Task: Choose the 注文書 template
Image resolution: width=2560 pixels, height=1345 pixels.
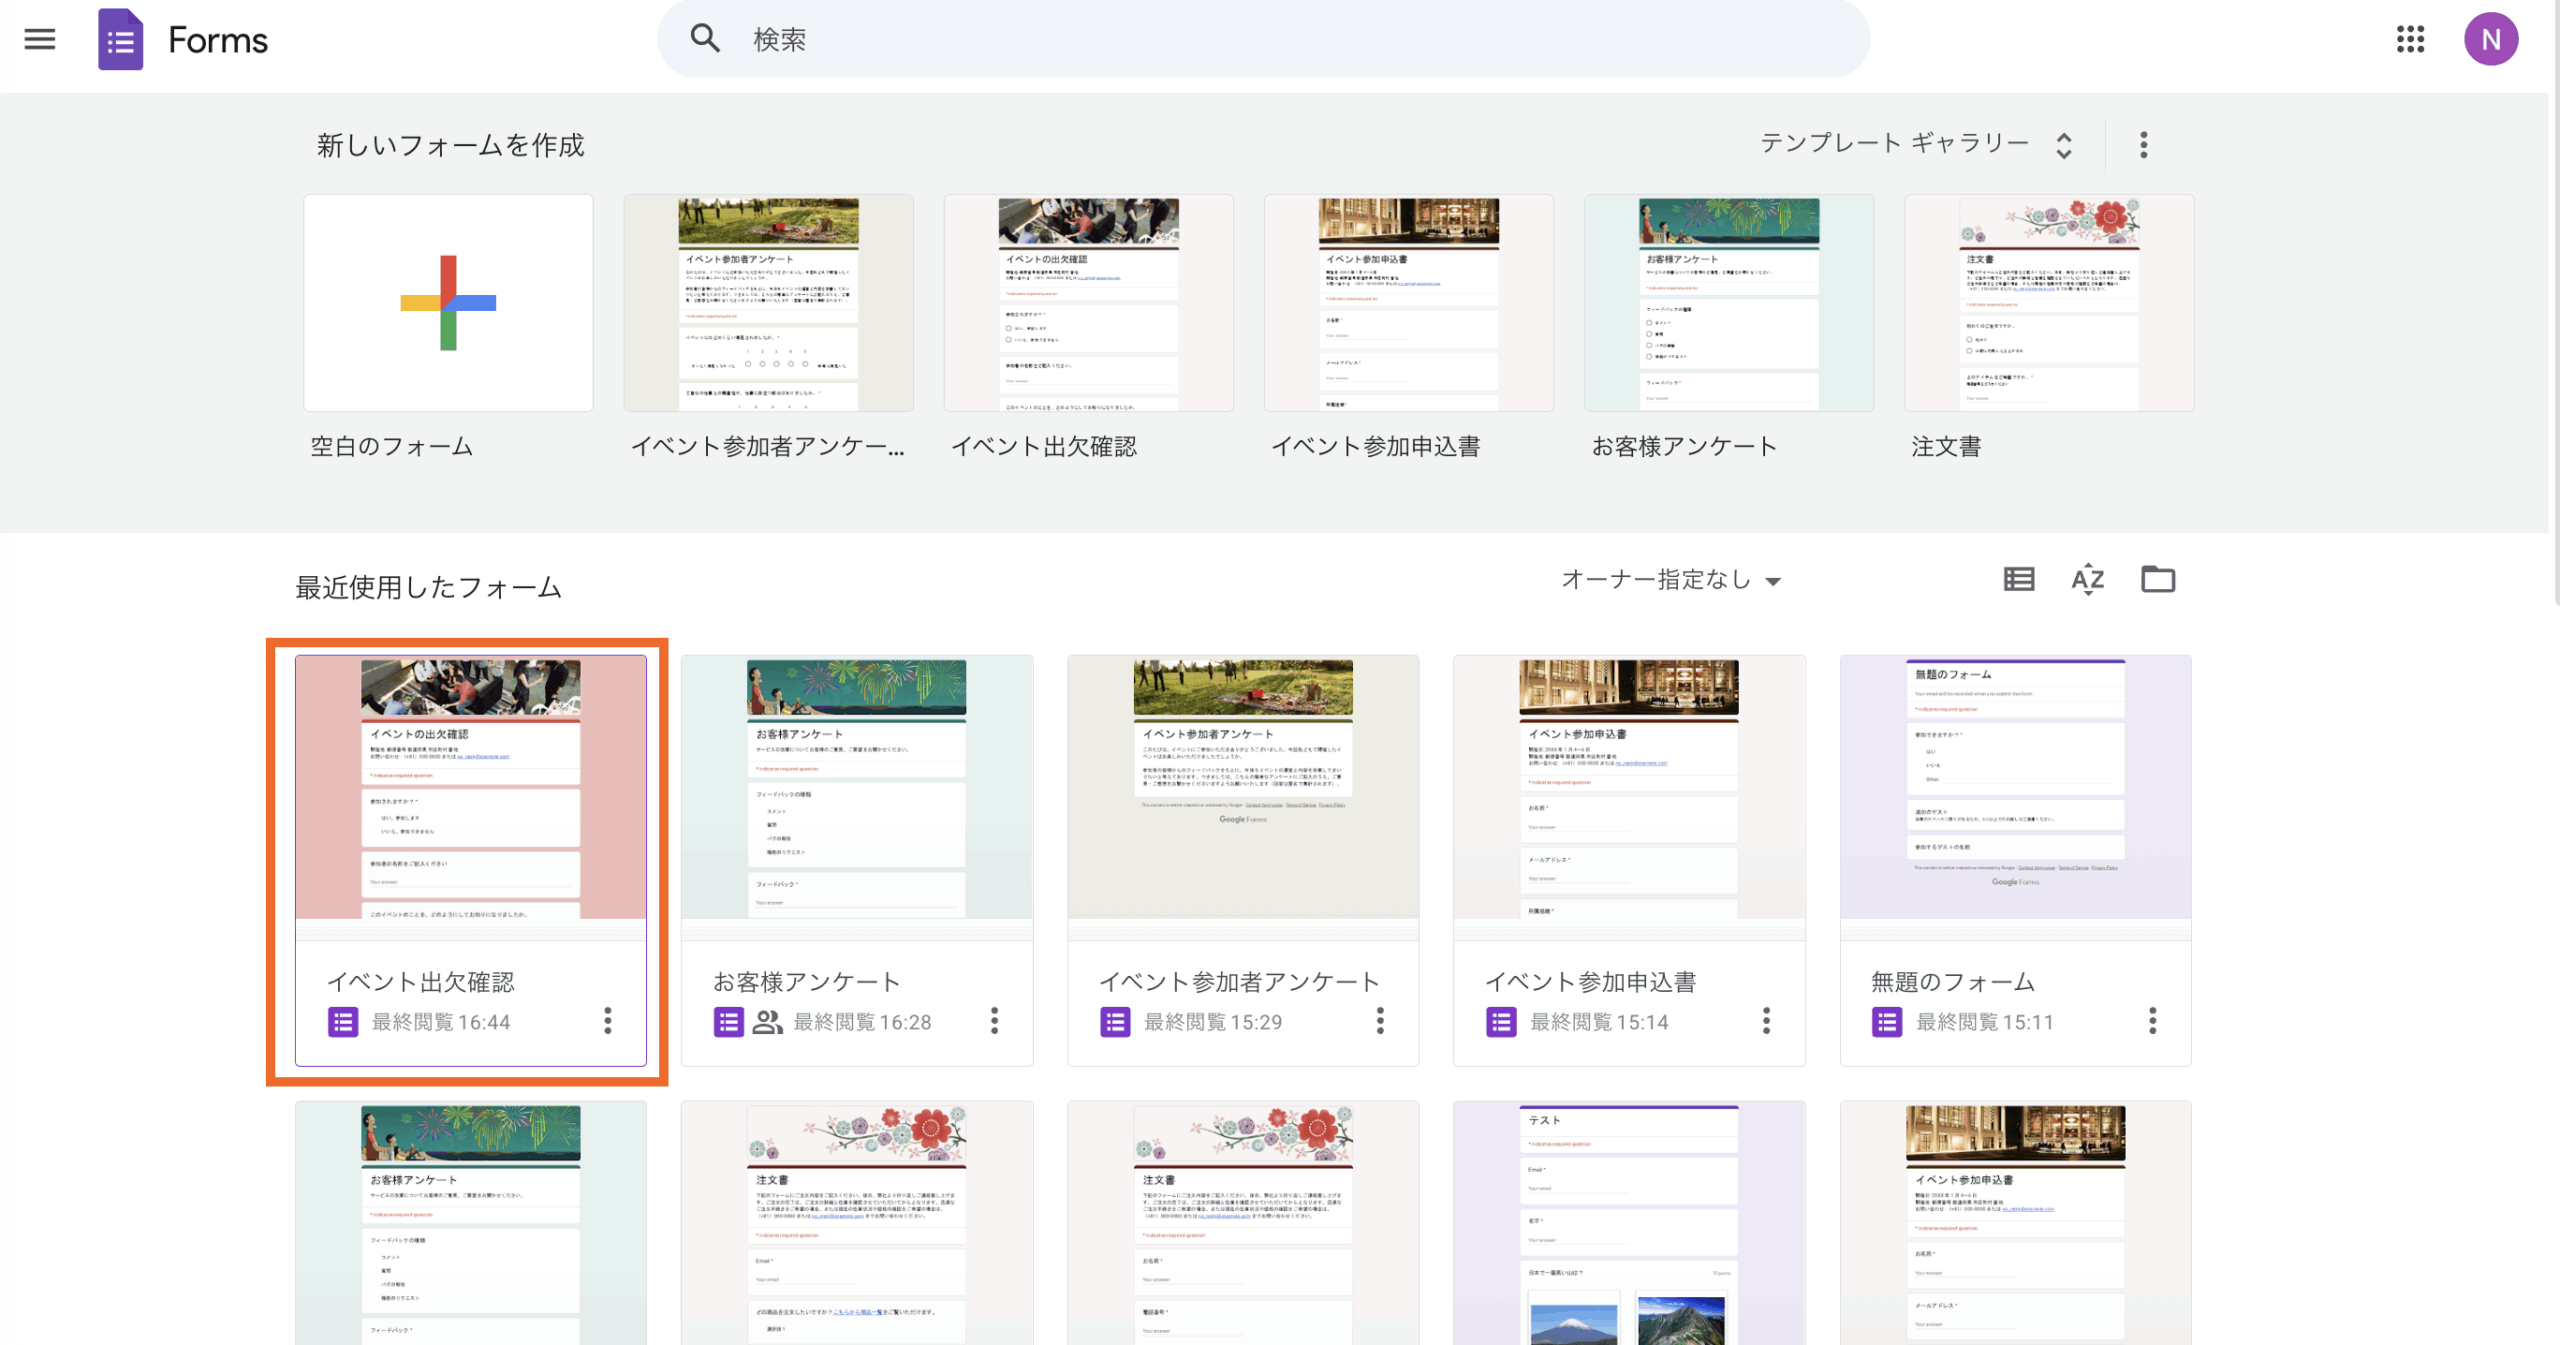Action: pos(2048,303)
